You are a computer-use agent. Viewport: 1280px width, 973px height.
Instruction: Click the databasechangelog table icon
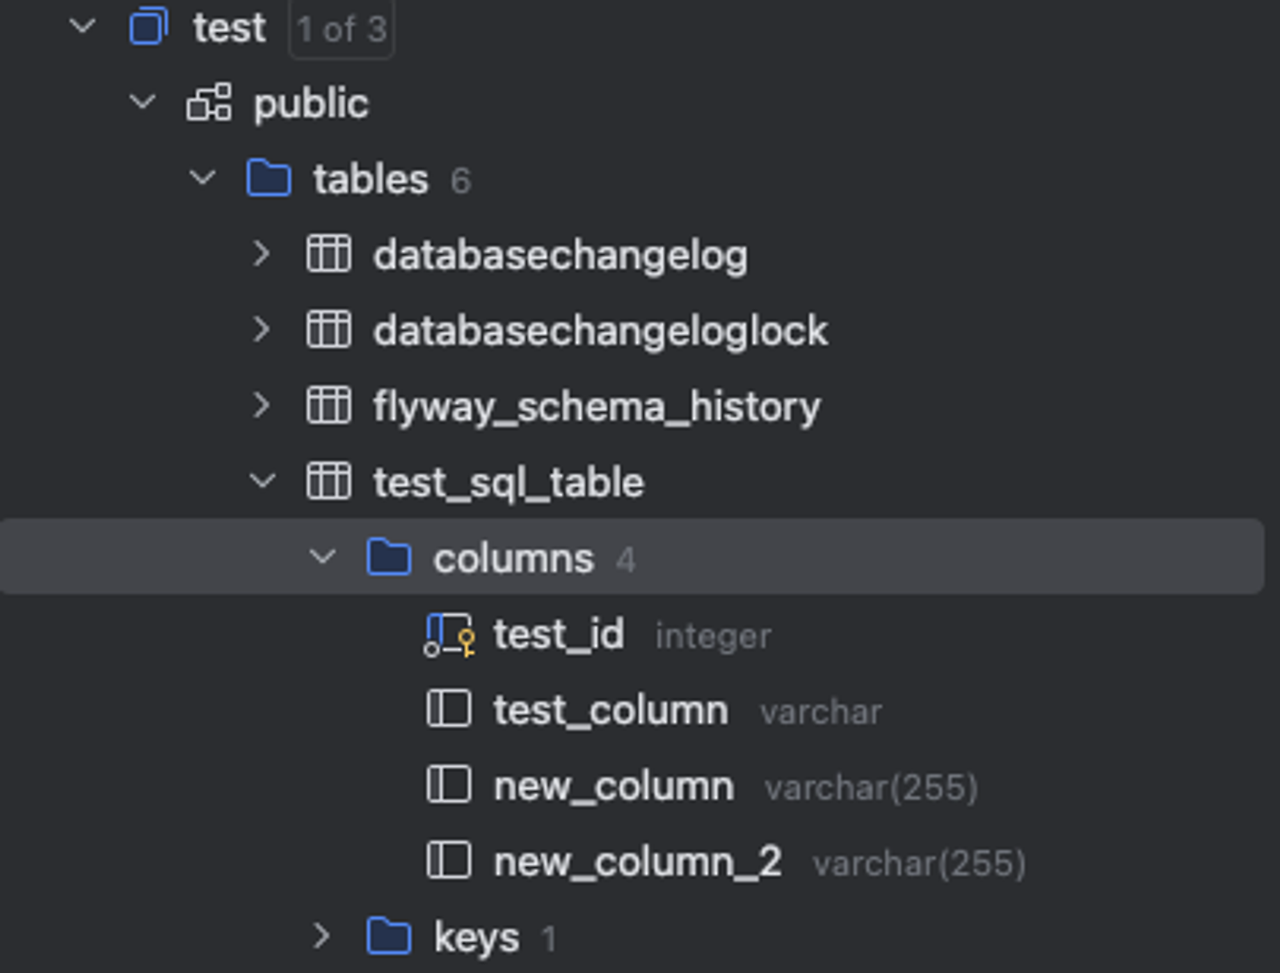(328, 255)
